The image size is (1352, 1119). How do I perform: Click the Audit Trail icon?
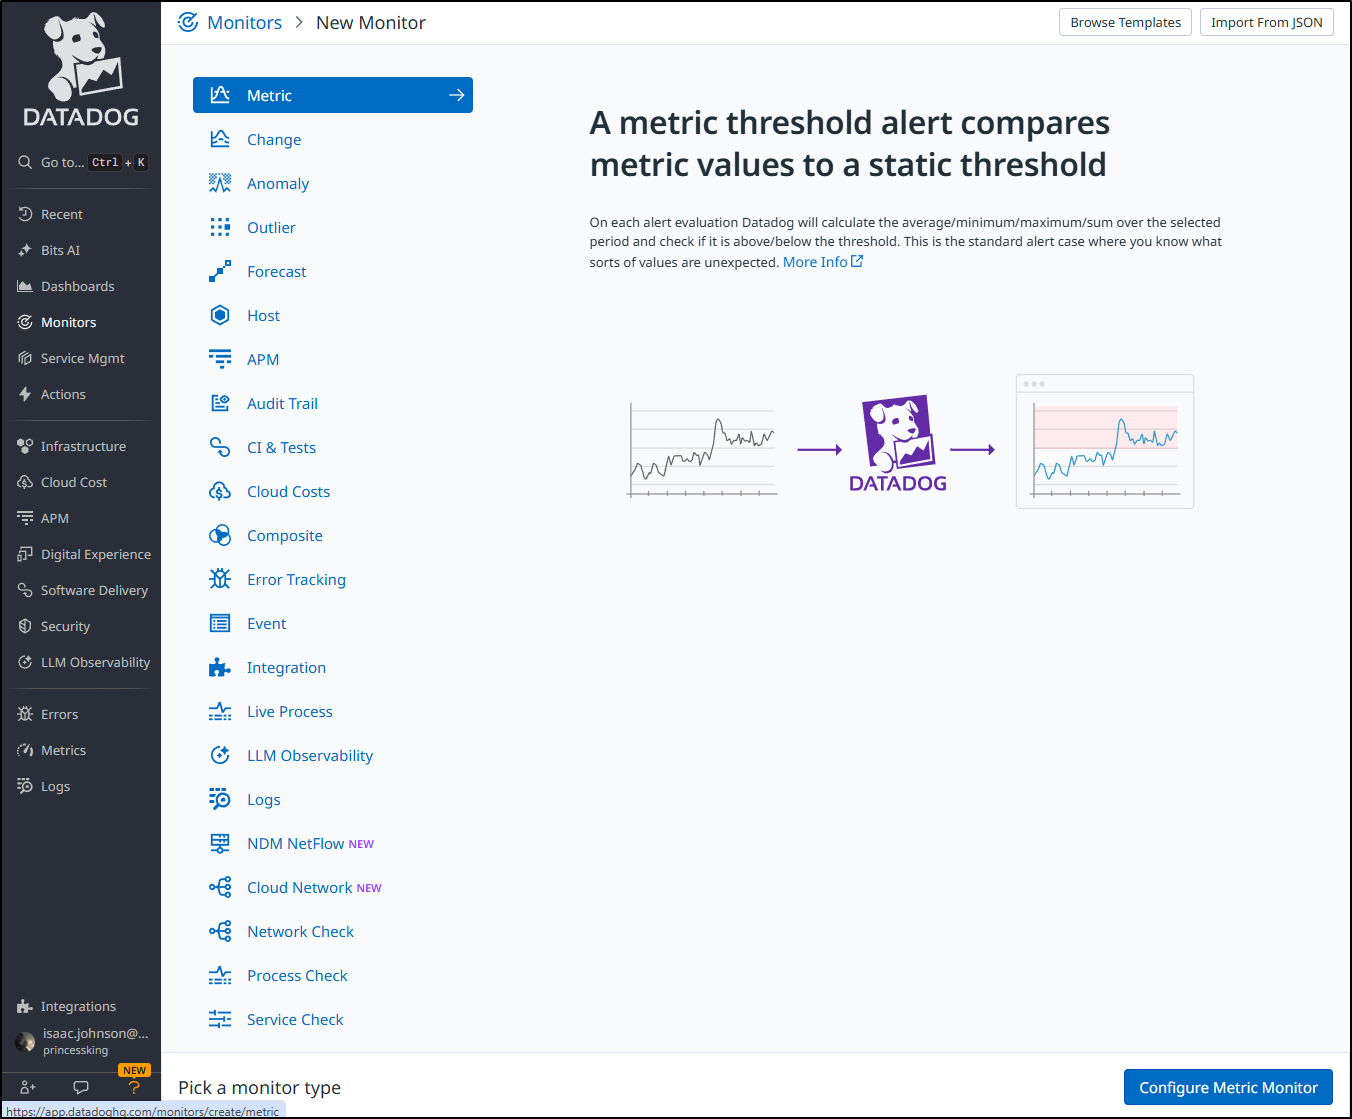tap(220, 403)
